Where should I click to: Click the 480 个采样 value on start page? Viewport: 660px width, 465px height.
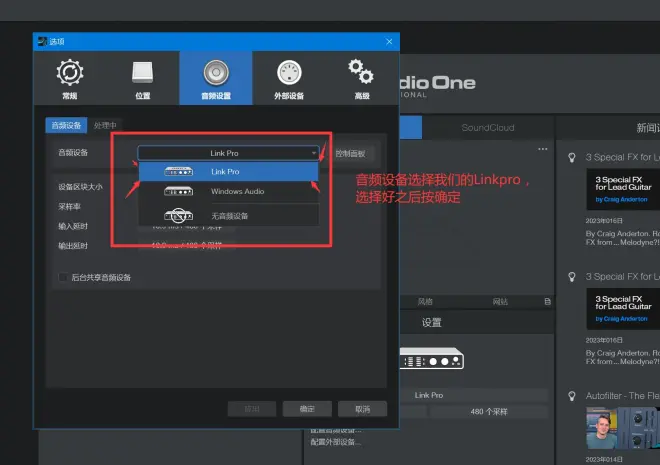tap(489, 412)
